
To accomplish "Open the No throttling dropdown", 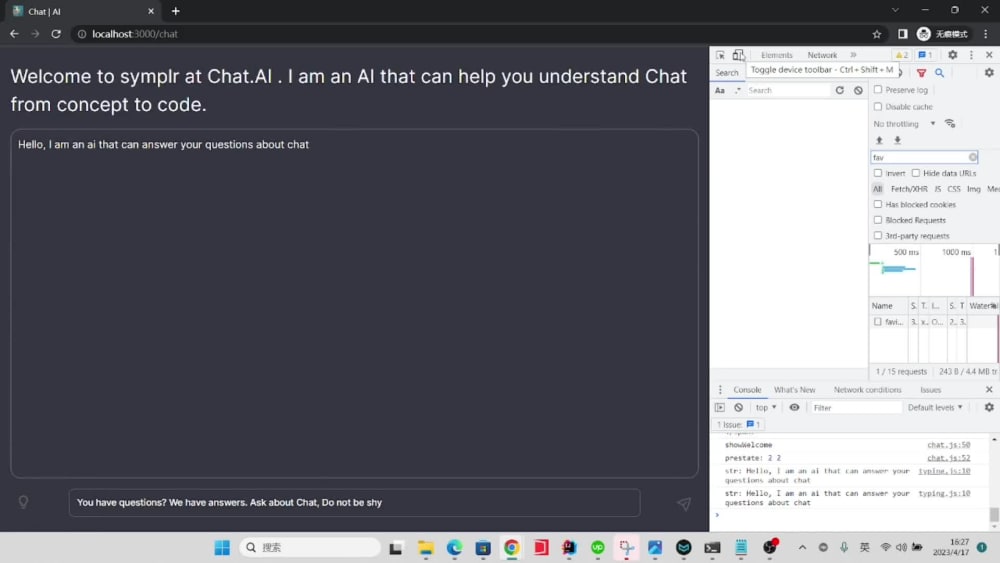I will click(904, 124).
